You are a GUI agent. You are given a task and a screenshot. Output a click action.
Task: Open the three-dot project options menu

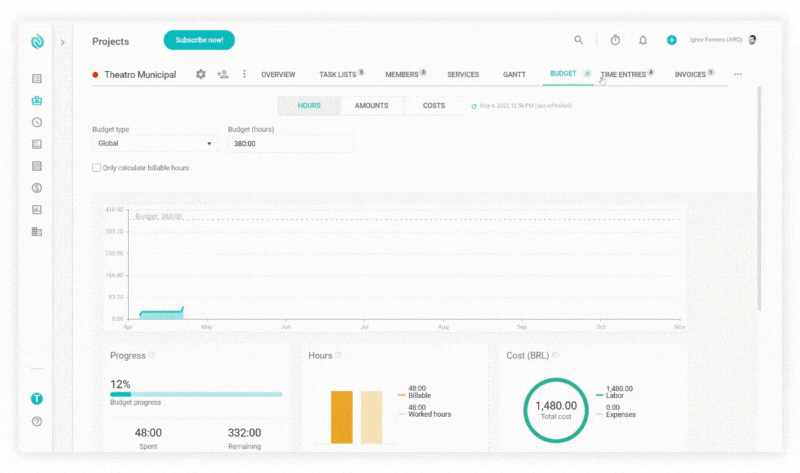coord(244,74)
